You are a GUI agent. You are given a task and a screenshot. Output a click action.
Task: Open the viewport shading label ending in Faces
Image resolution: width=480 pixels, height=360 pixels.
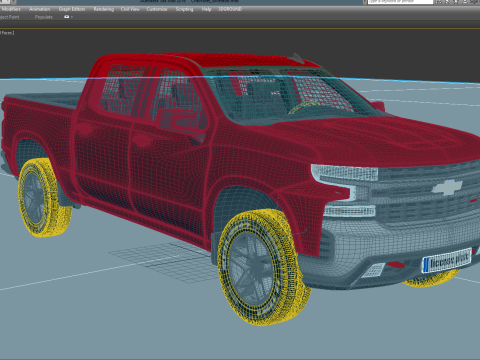click(x=7, y=33)
